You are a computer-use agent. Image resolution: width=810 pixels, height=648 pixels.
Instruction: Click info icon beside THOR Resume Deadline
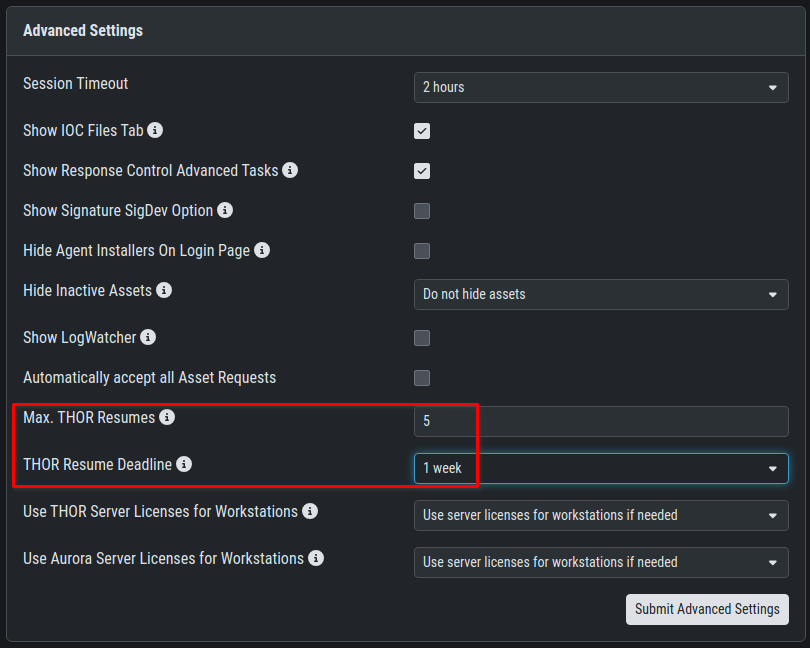point(184,464)
